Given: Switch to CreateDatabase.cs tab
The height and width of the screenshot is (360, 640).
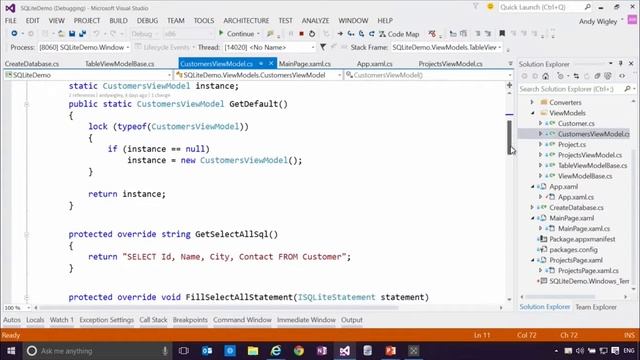Looking at the screenshot, I should [32, 64].
